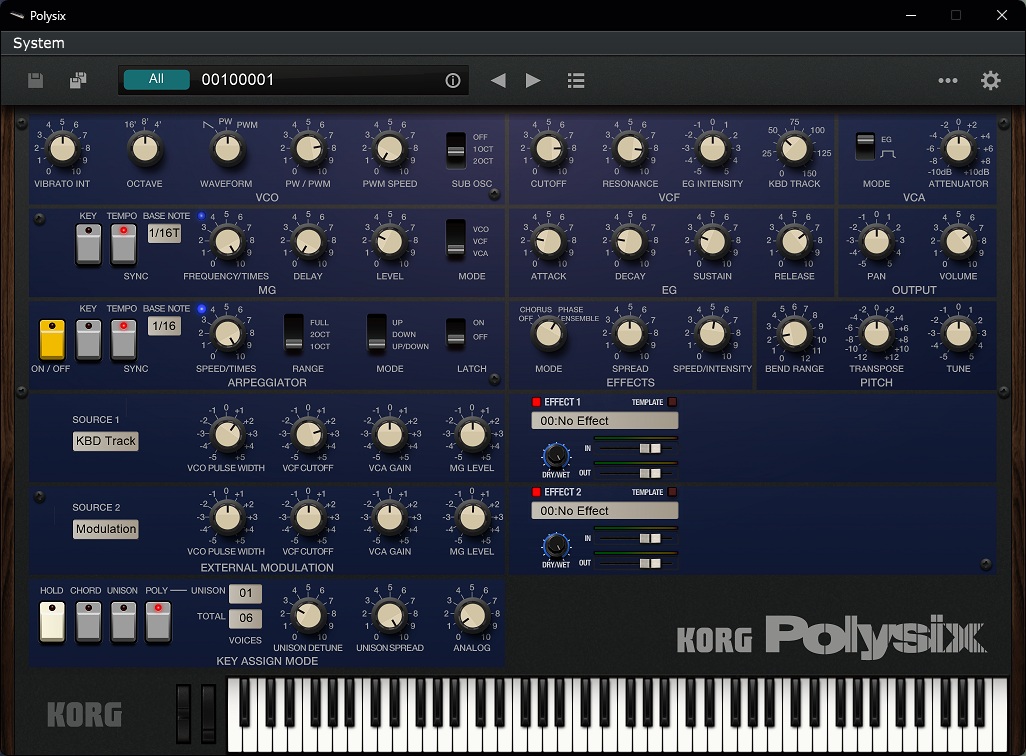Click the KBD TRACK knob
This screenshot has width=1026, height=756.
pos(794,149)
